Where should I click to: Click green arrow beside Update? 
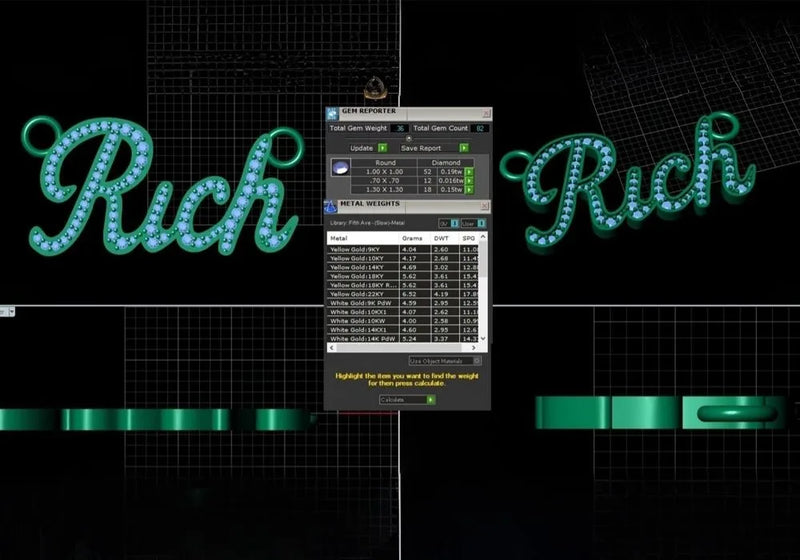point(383,148)
